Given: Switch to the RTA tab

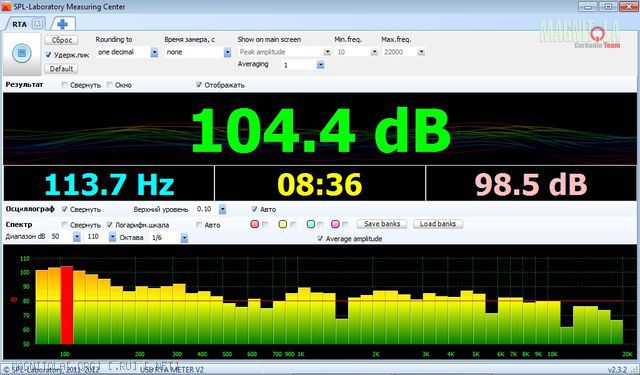Looking at the screenshot, I should pos(19,24).
